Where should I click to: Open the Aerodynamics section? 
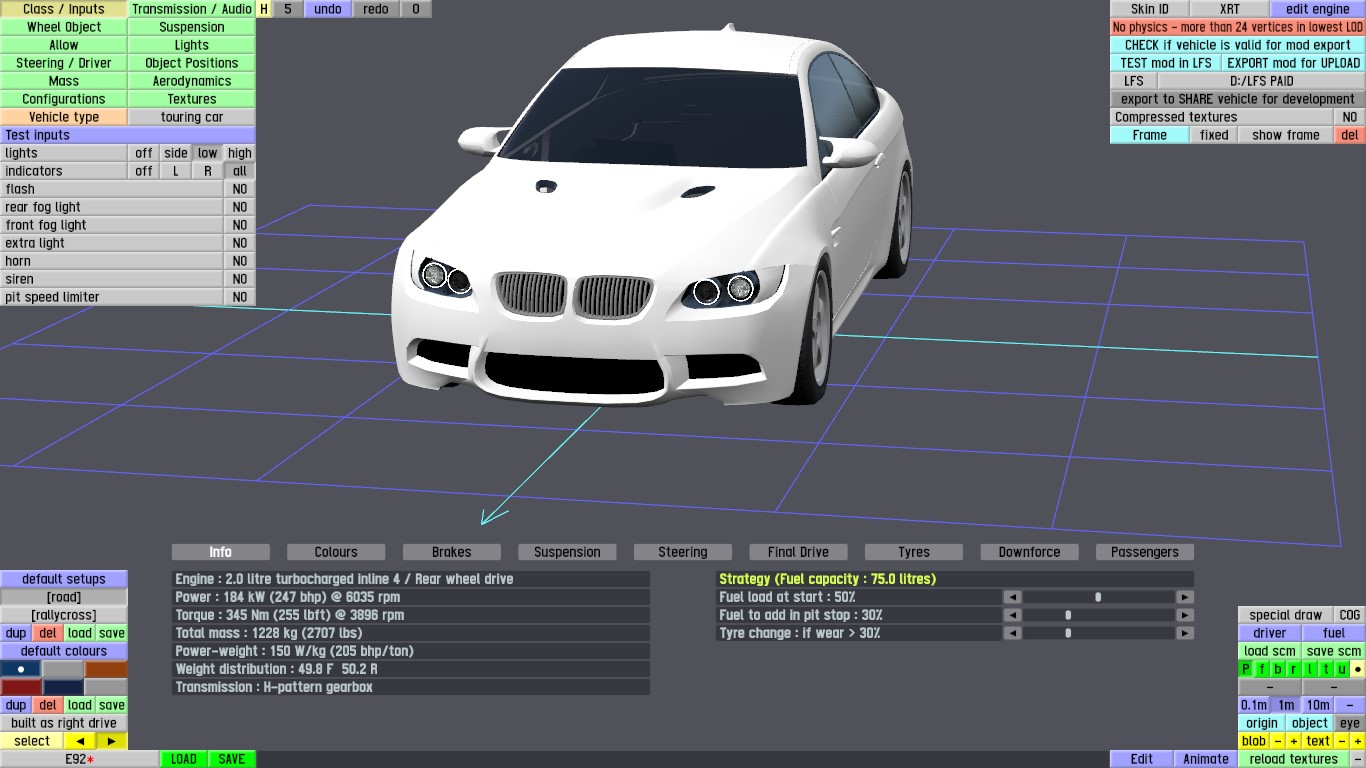[x=192, y=81]
